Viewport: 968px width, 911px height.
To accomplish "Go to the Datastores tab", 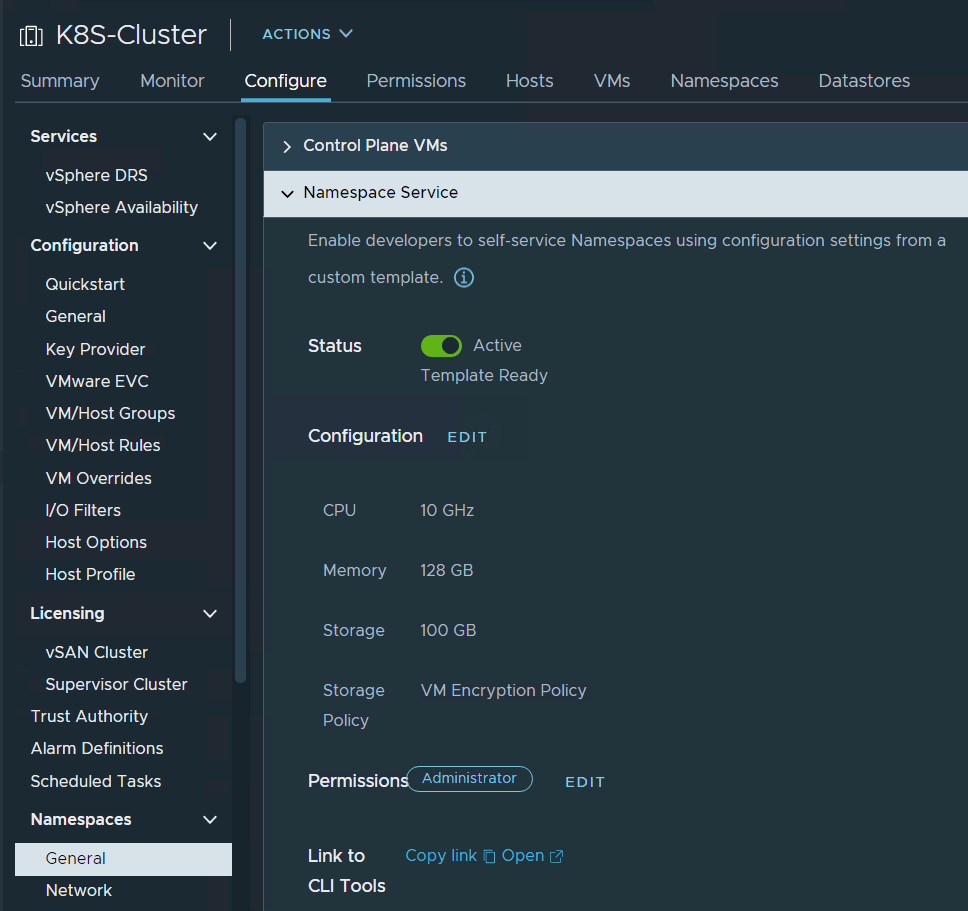I will (864, 81).
